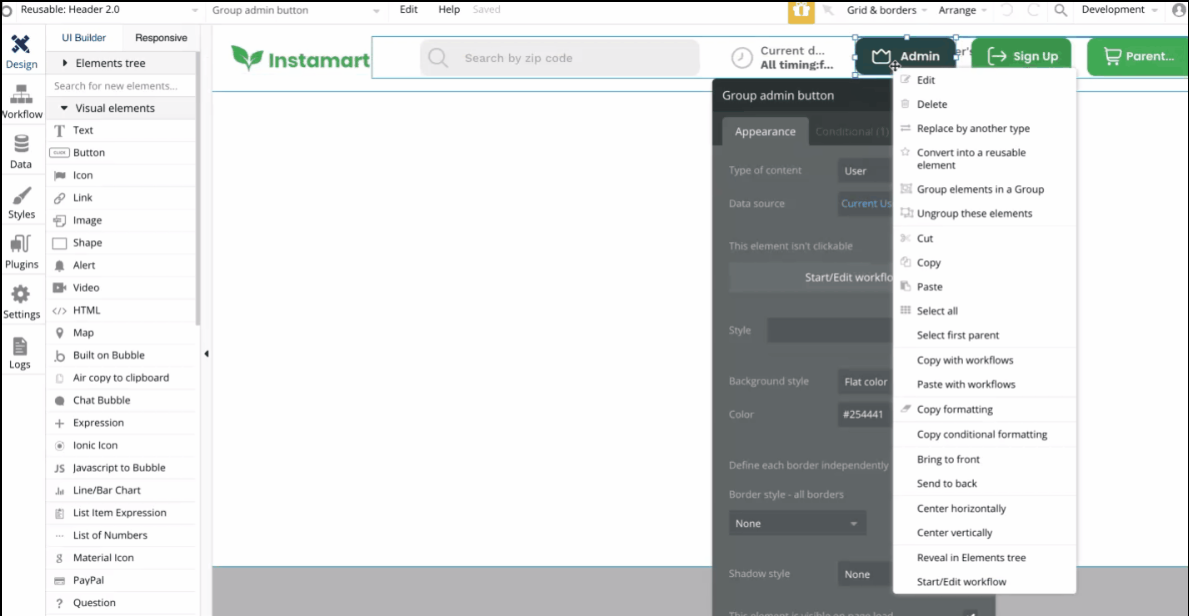This screenshot has height=616, width=1189.
Task: Click the search magnifier in top bar
Action: click(x=1061, y=11)
